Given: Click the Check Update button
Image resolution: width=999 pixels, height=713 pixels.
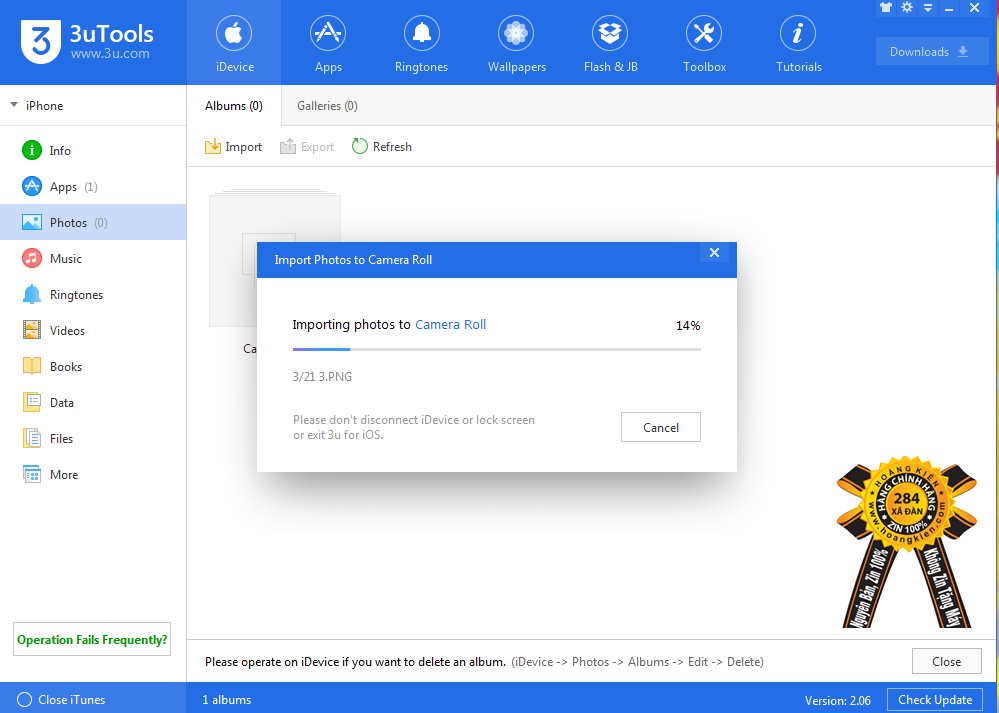Looking at the screenshot, I should tap(935, 700).
